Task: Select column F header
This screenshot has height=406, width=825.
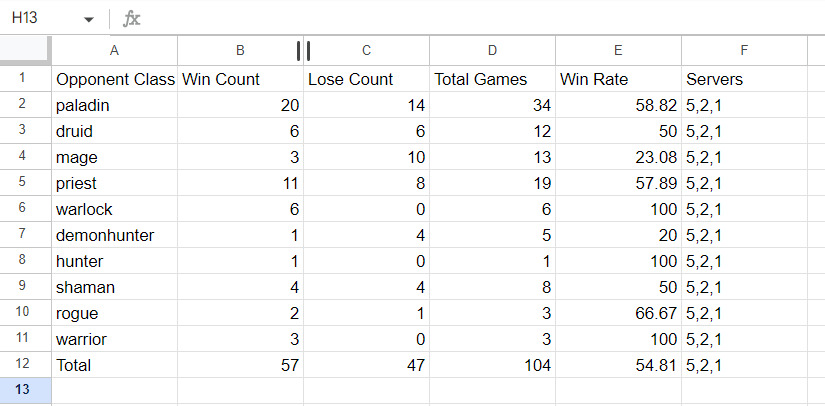Action: click(x=744, y=50)
